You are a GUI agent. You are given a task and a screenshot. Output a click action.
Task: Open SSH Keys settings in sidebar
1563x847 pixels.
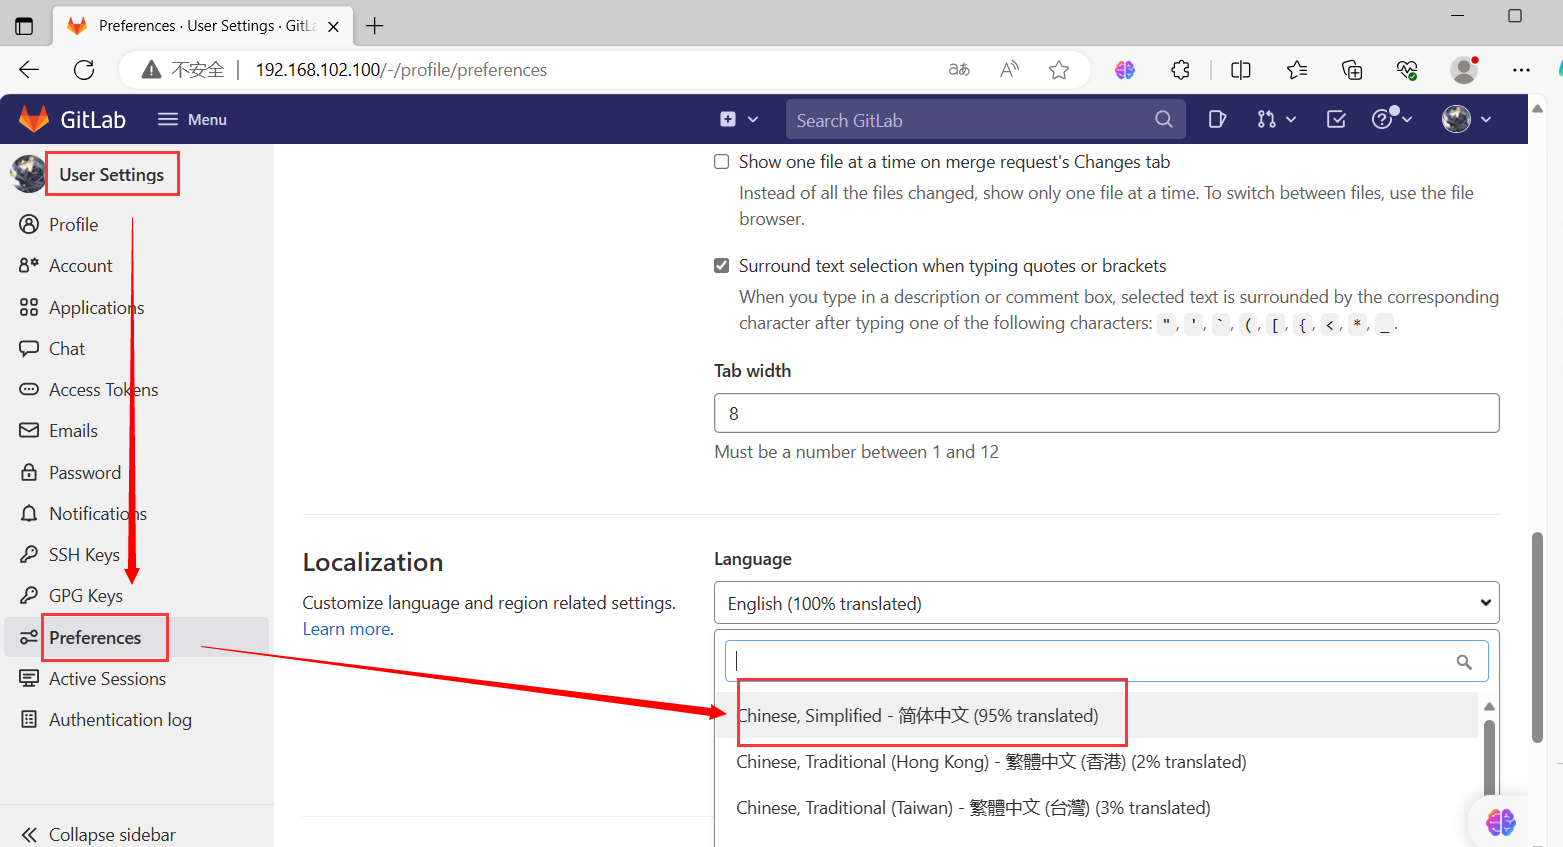(84, 554)
